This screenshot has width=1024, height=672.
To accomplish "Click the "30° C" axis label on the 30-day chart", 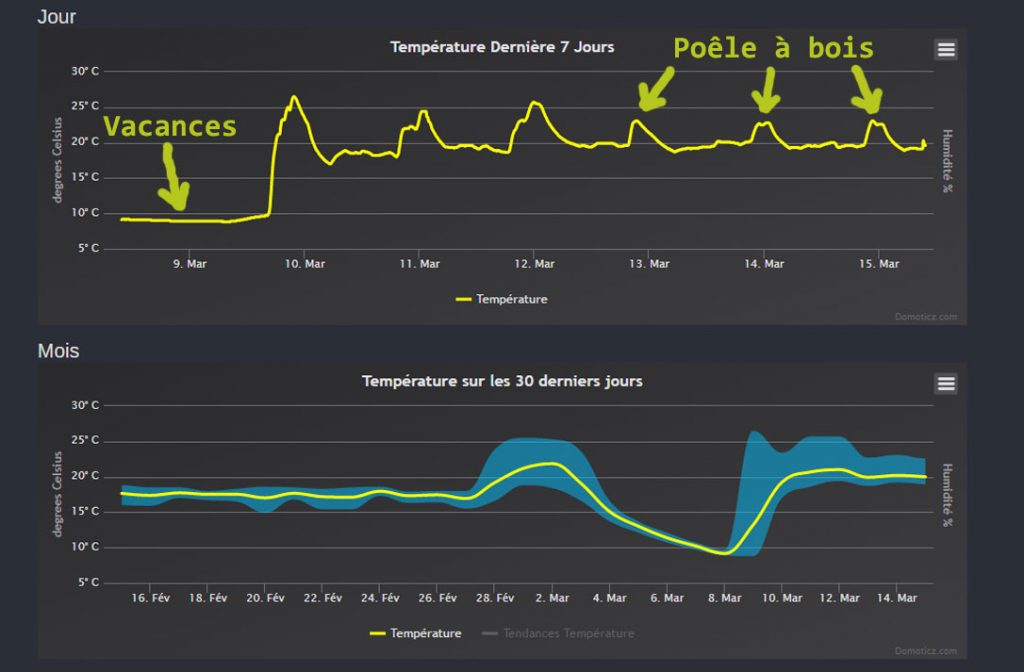I will [86, 405].
